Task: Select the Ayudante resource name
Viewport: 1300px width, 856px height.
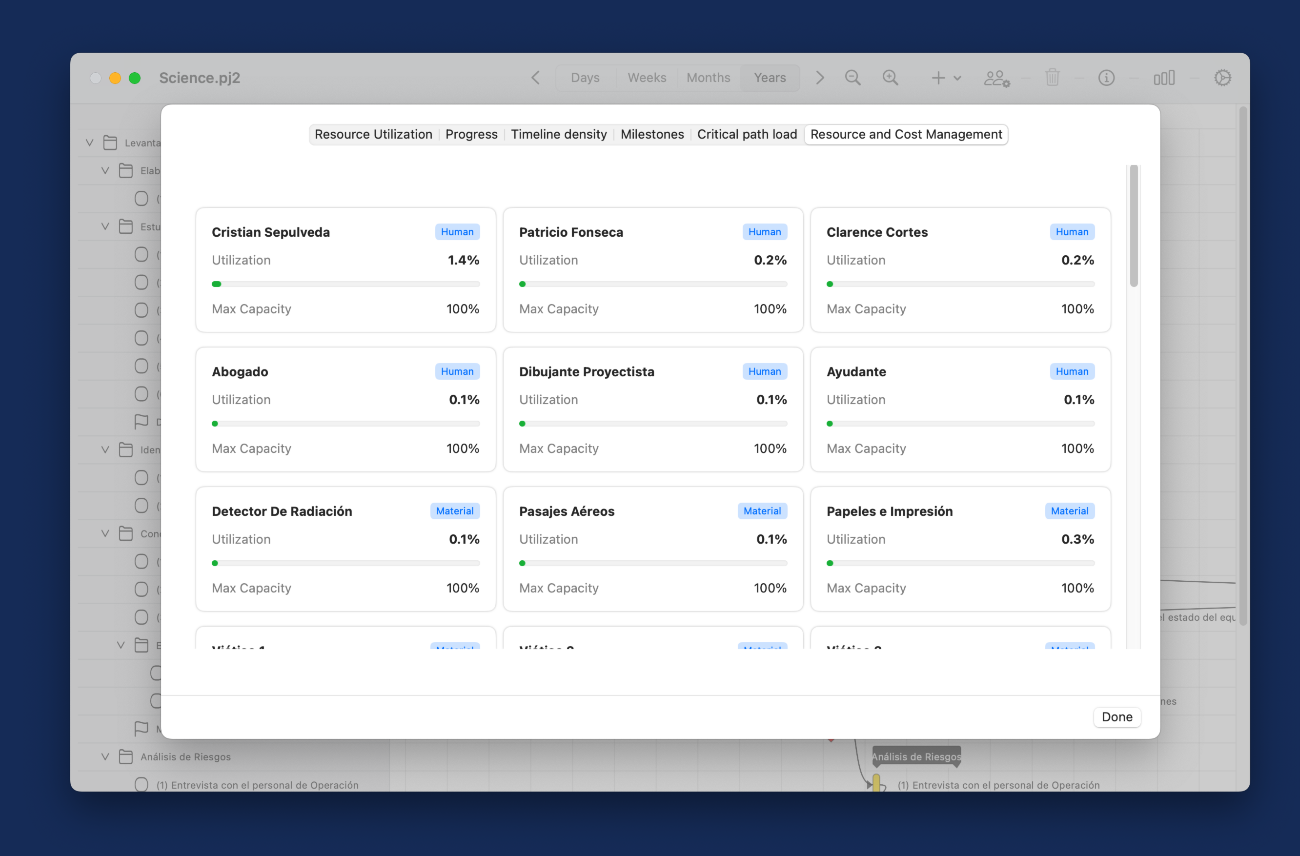Action: (x=856, y=372)
